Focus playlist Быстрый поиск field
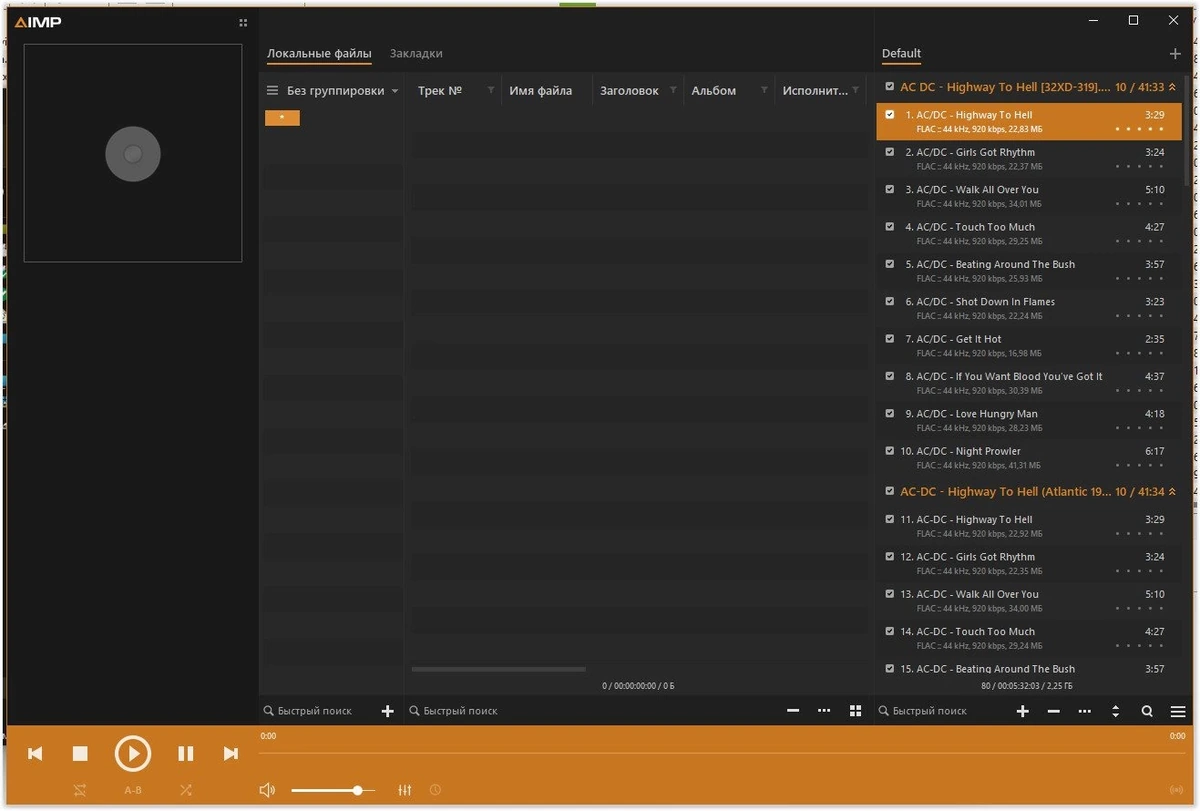The image size is (1200, 811). 942,711
